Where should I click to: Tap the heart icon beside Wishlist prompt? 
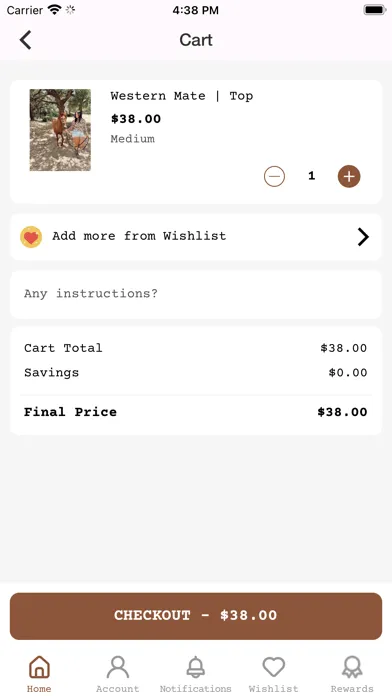(x=31, y=237)
